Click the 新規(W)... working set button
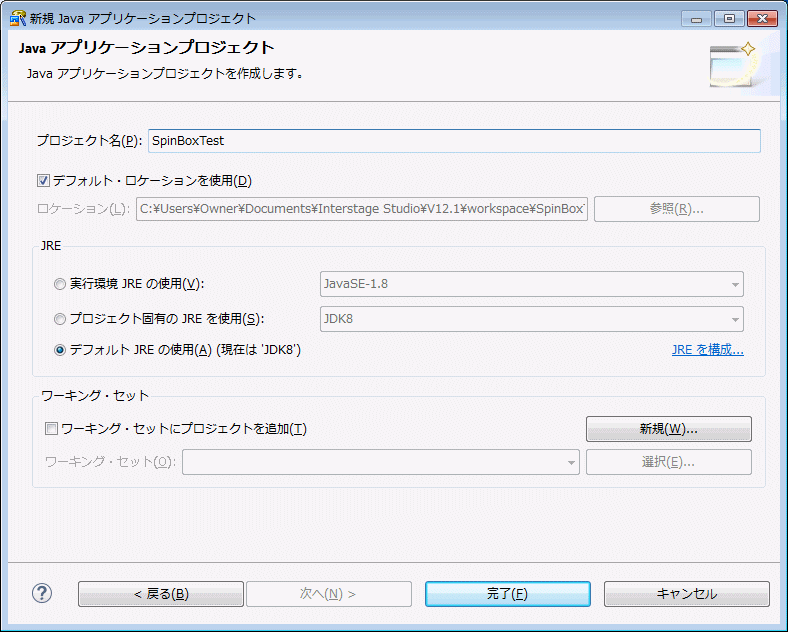 point(669,429)
